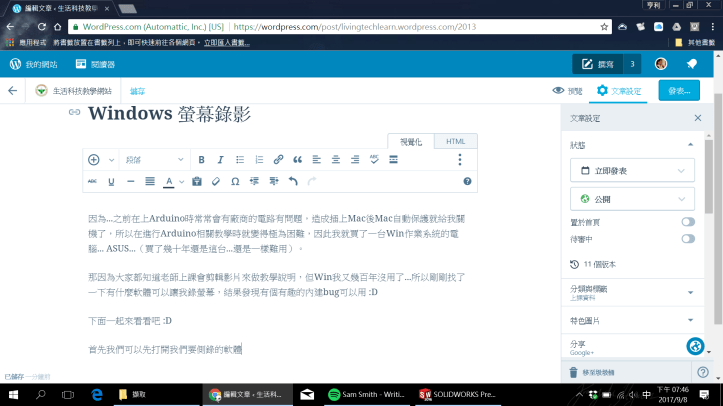Open the special character (Ω) picker

tap(235, 182)
